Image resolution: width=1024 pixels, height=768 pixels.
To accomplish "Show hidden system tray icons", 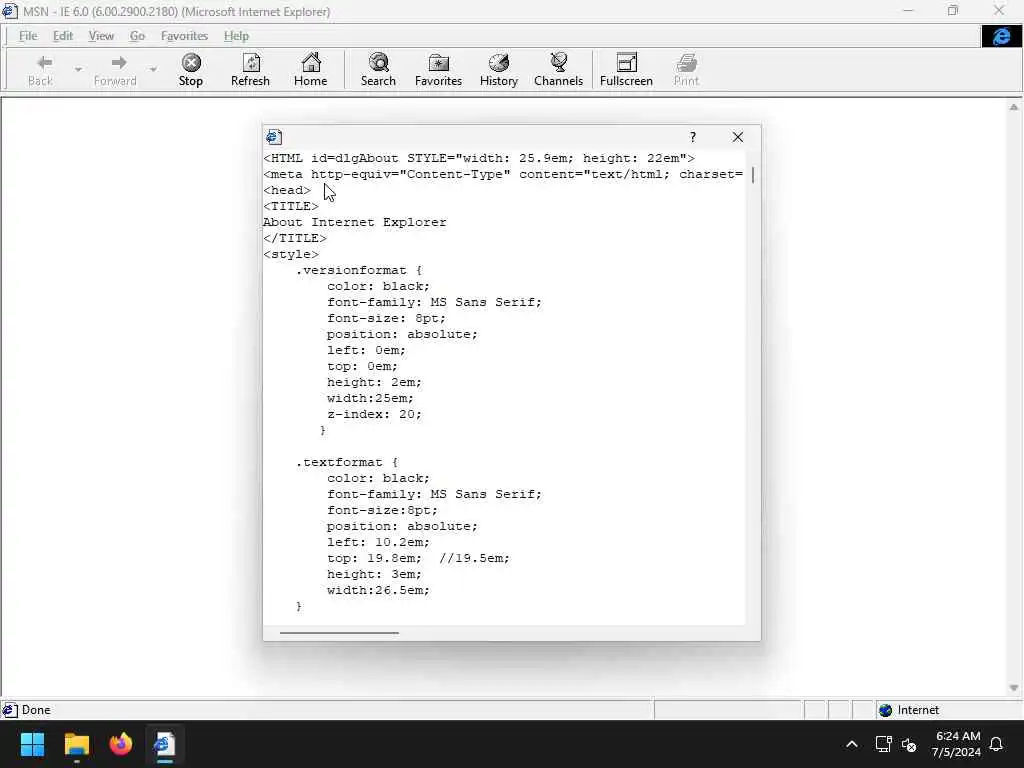I will [x=852, y=744].
